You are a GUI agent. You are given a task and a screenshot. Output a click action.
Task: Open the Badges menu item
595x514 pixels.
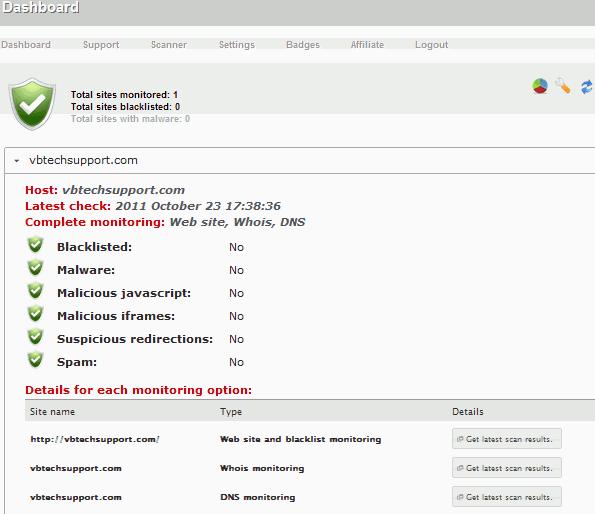tap(303, 45)
